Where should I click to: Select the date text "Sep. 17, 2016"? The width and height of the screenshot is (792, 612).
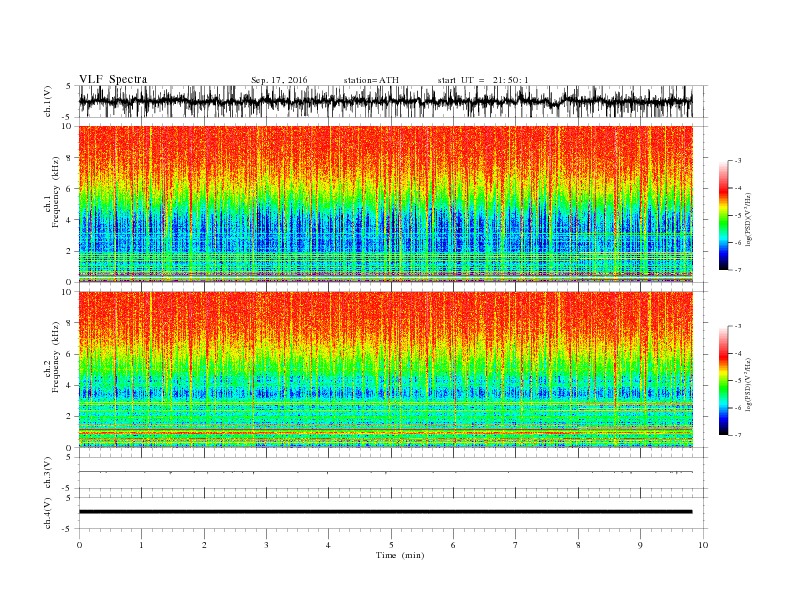[x=279, y=80]
